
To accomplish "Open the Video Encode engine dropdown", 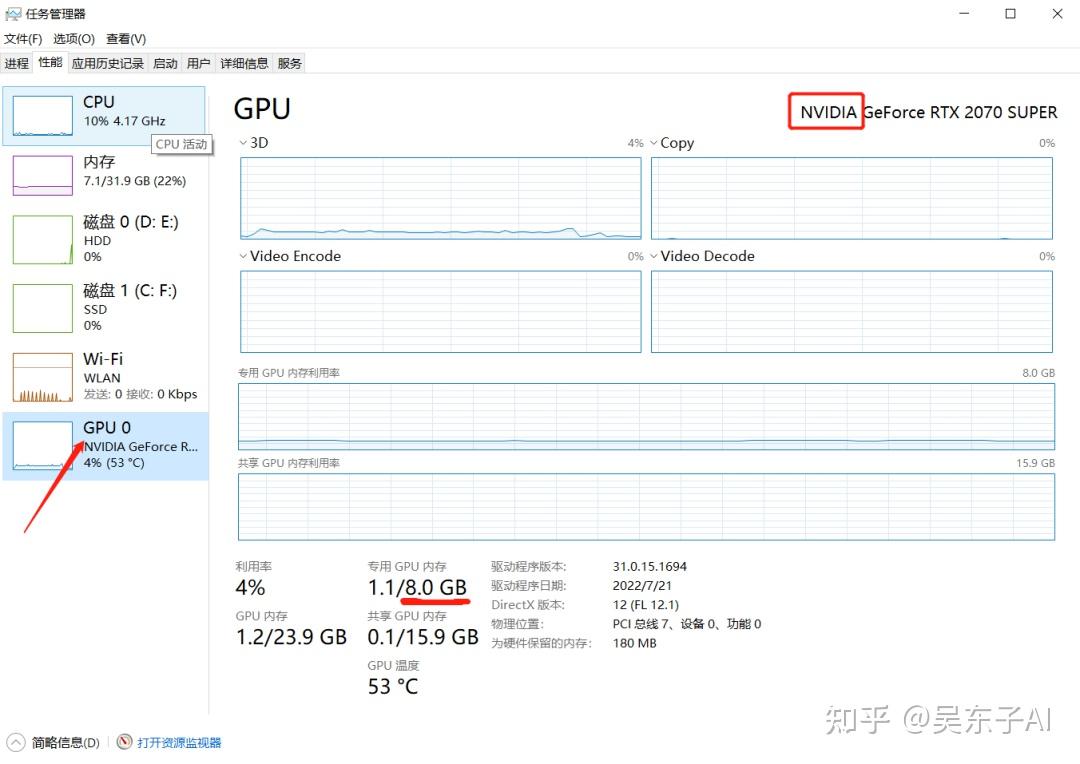I will [x=243, y=256].
